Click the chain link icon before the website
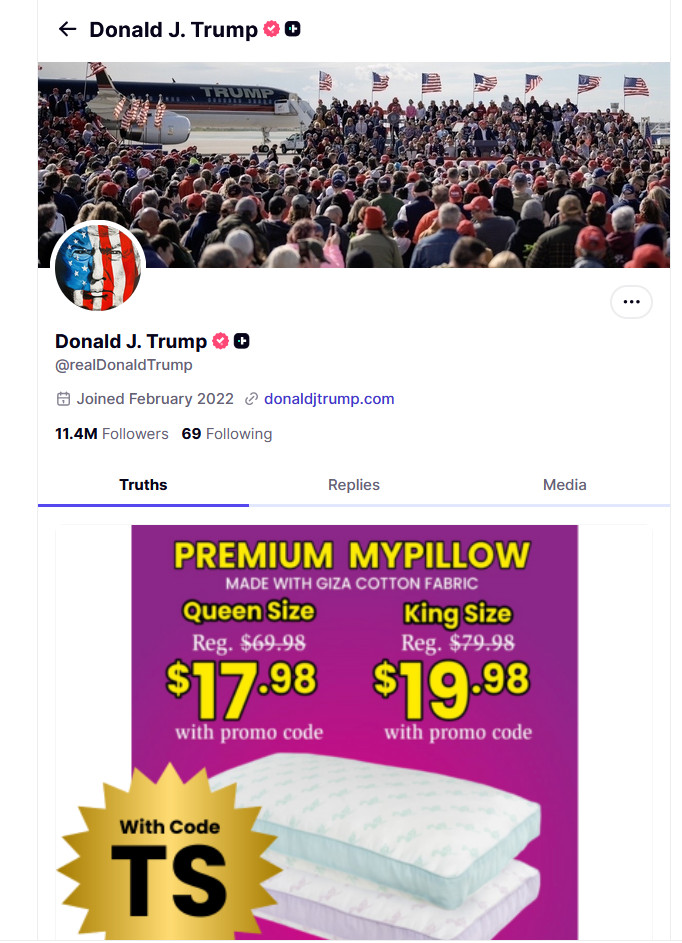This screenshot has width=682, height=943. tap(251, 399)
